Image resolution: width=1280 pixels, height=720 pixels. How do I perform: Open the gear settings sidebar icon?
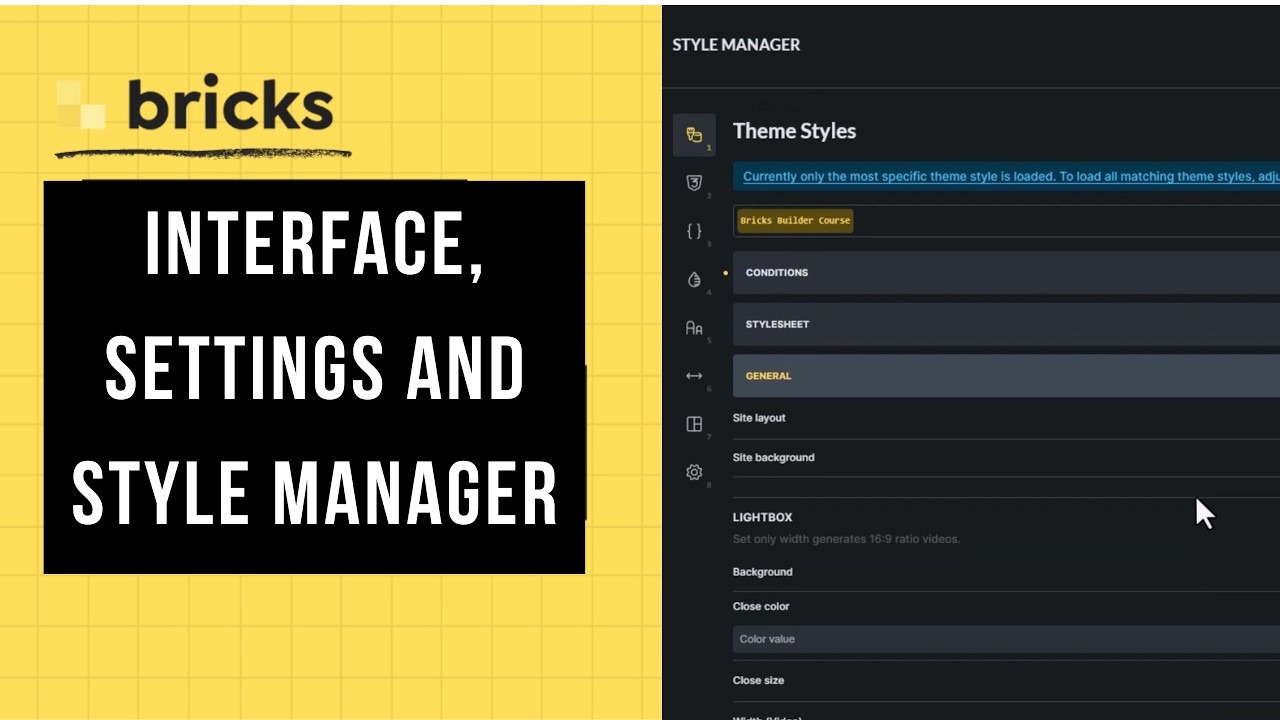click(694, 472)
